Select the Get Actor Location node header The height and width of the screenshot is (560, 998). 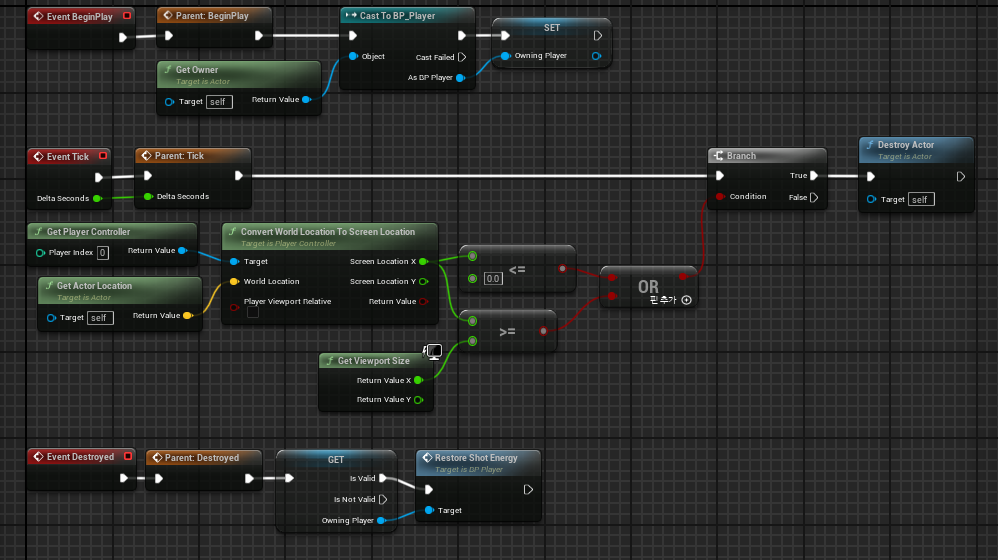tap(120, 290)
